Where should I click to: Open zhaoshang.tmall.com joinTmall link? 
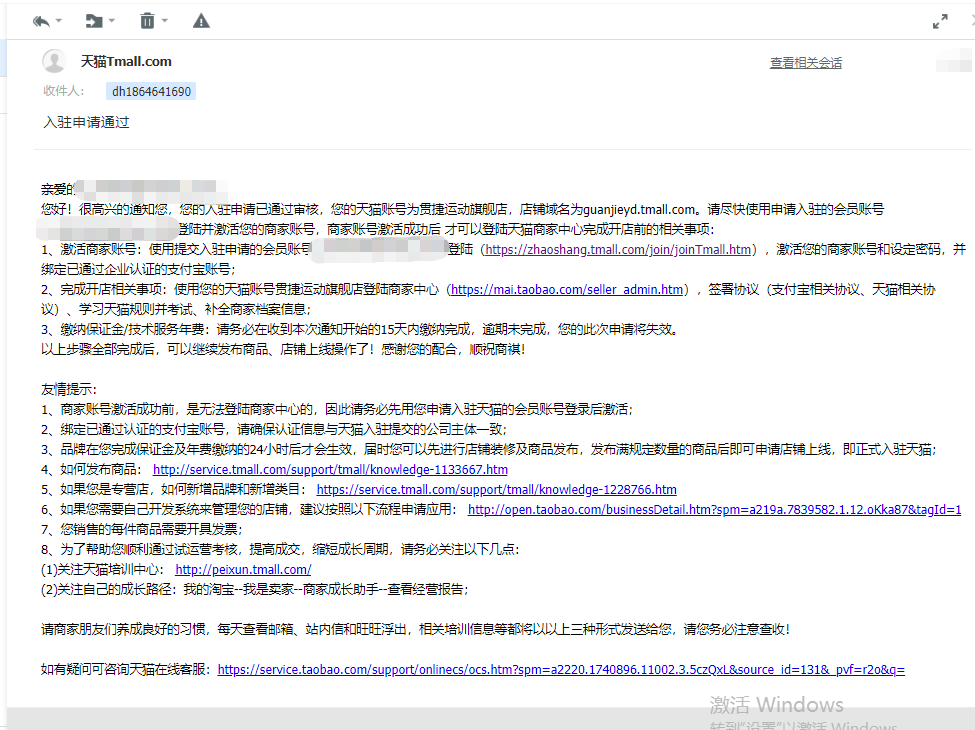click(618, 250)
